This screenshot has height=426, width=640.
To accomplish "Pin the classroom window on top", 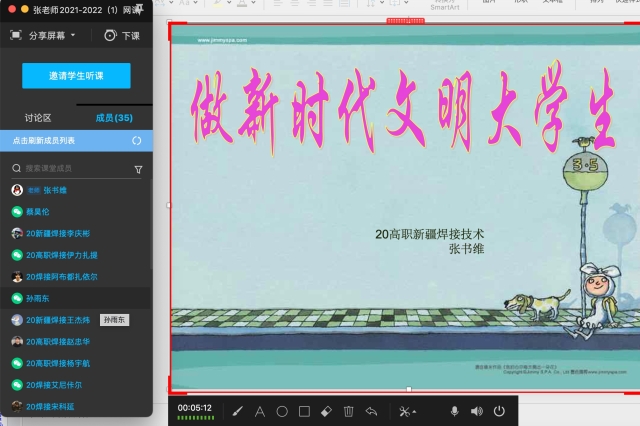I will click(141, 10).
